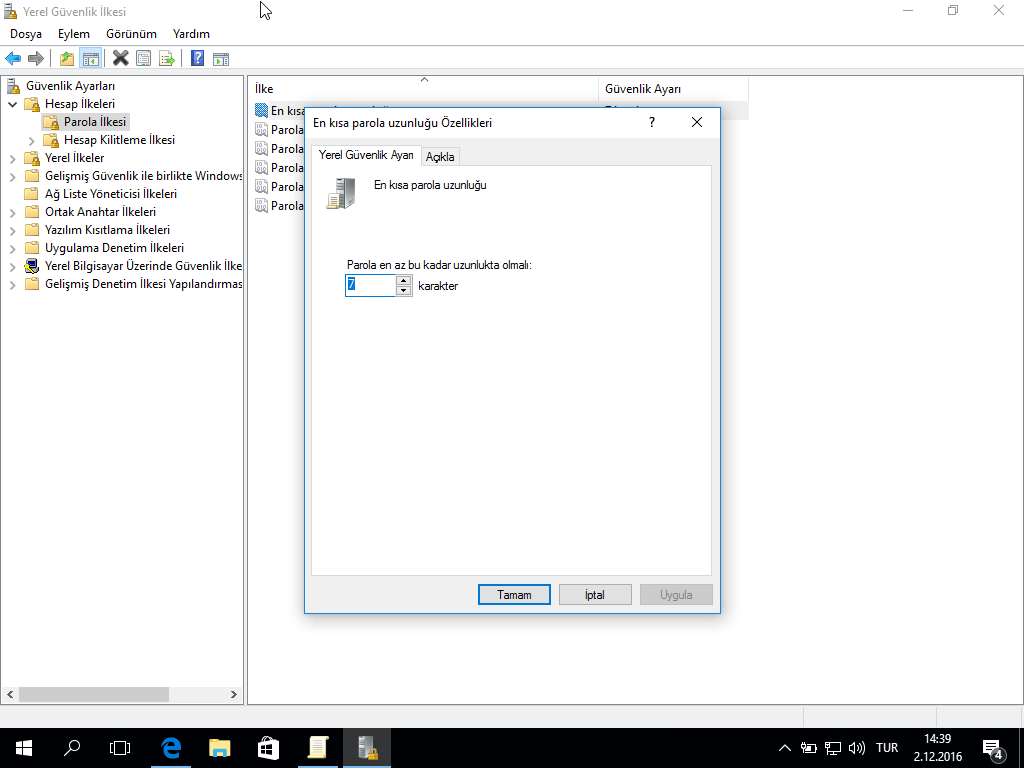1024x768 pixels.
Task: Click the Up one level folder icon
Action: [x=67, y=59]
